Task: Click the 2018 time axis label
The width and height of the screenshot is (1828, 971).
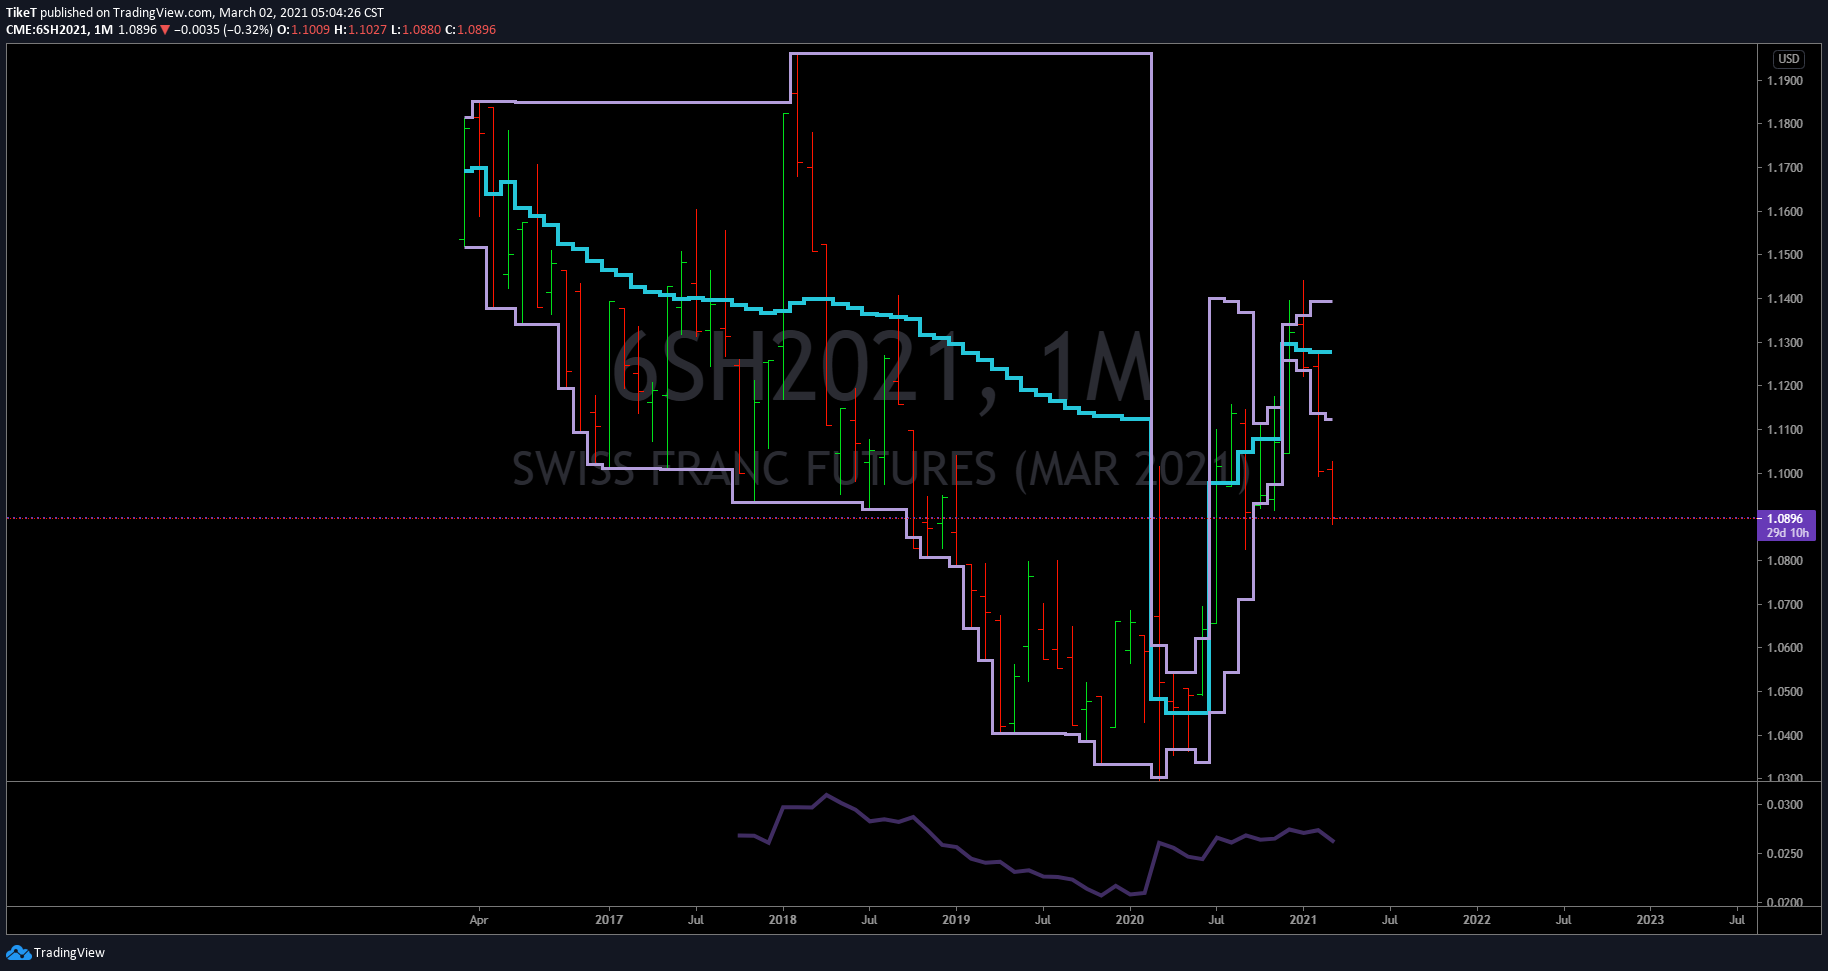Action: pos(783,920)
